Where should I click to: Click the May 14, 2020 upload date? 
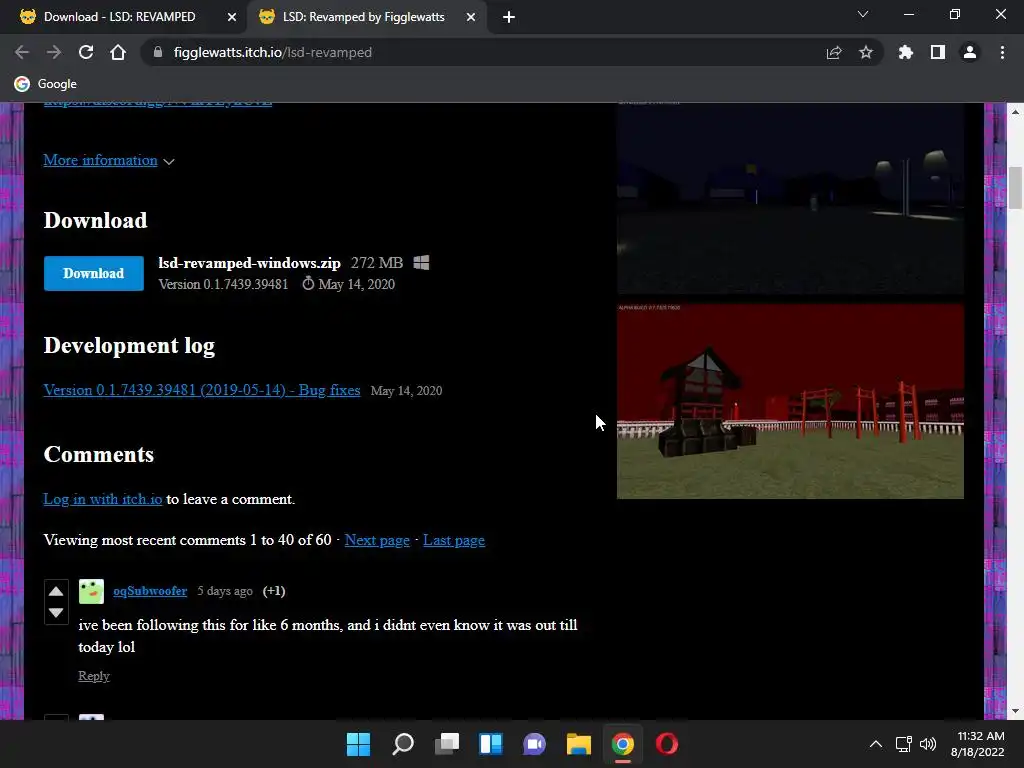[357, 284]
